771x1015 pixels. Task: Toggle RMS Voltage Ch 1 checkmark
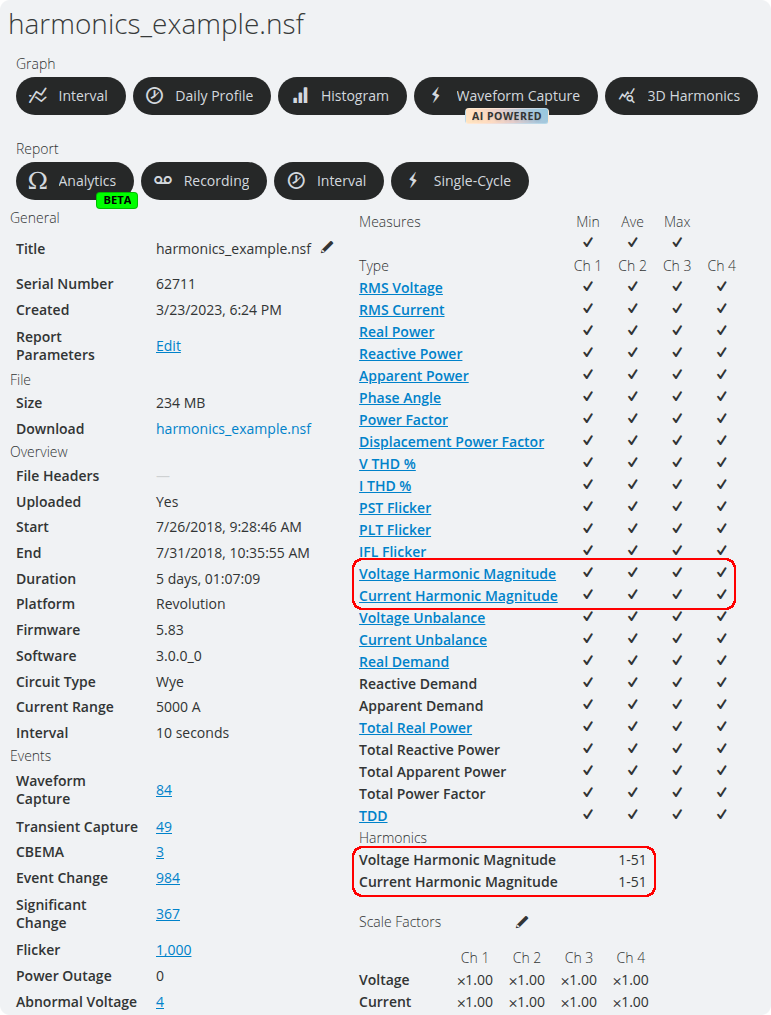coord(588,287)
